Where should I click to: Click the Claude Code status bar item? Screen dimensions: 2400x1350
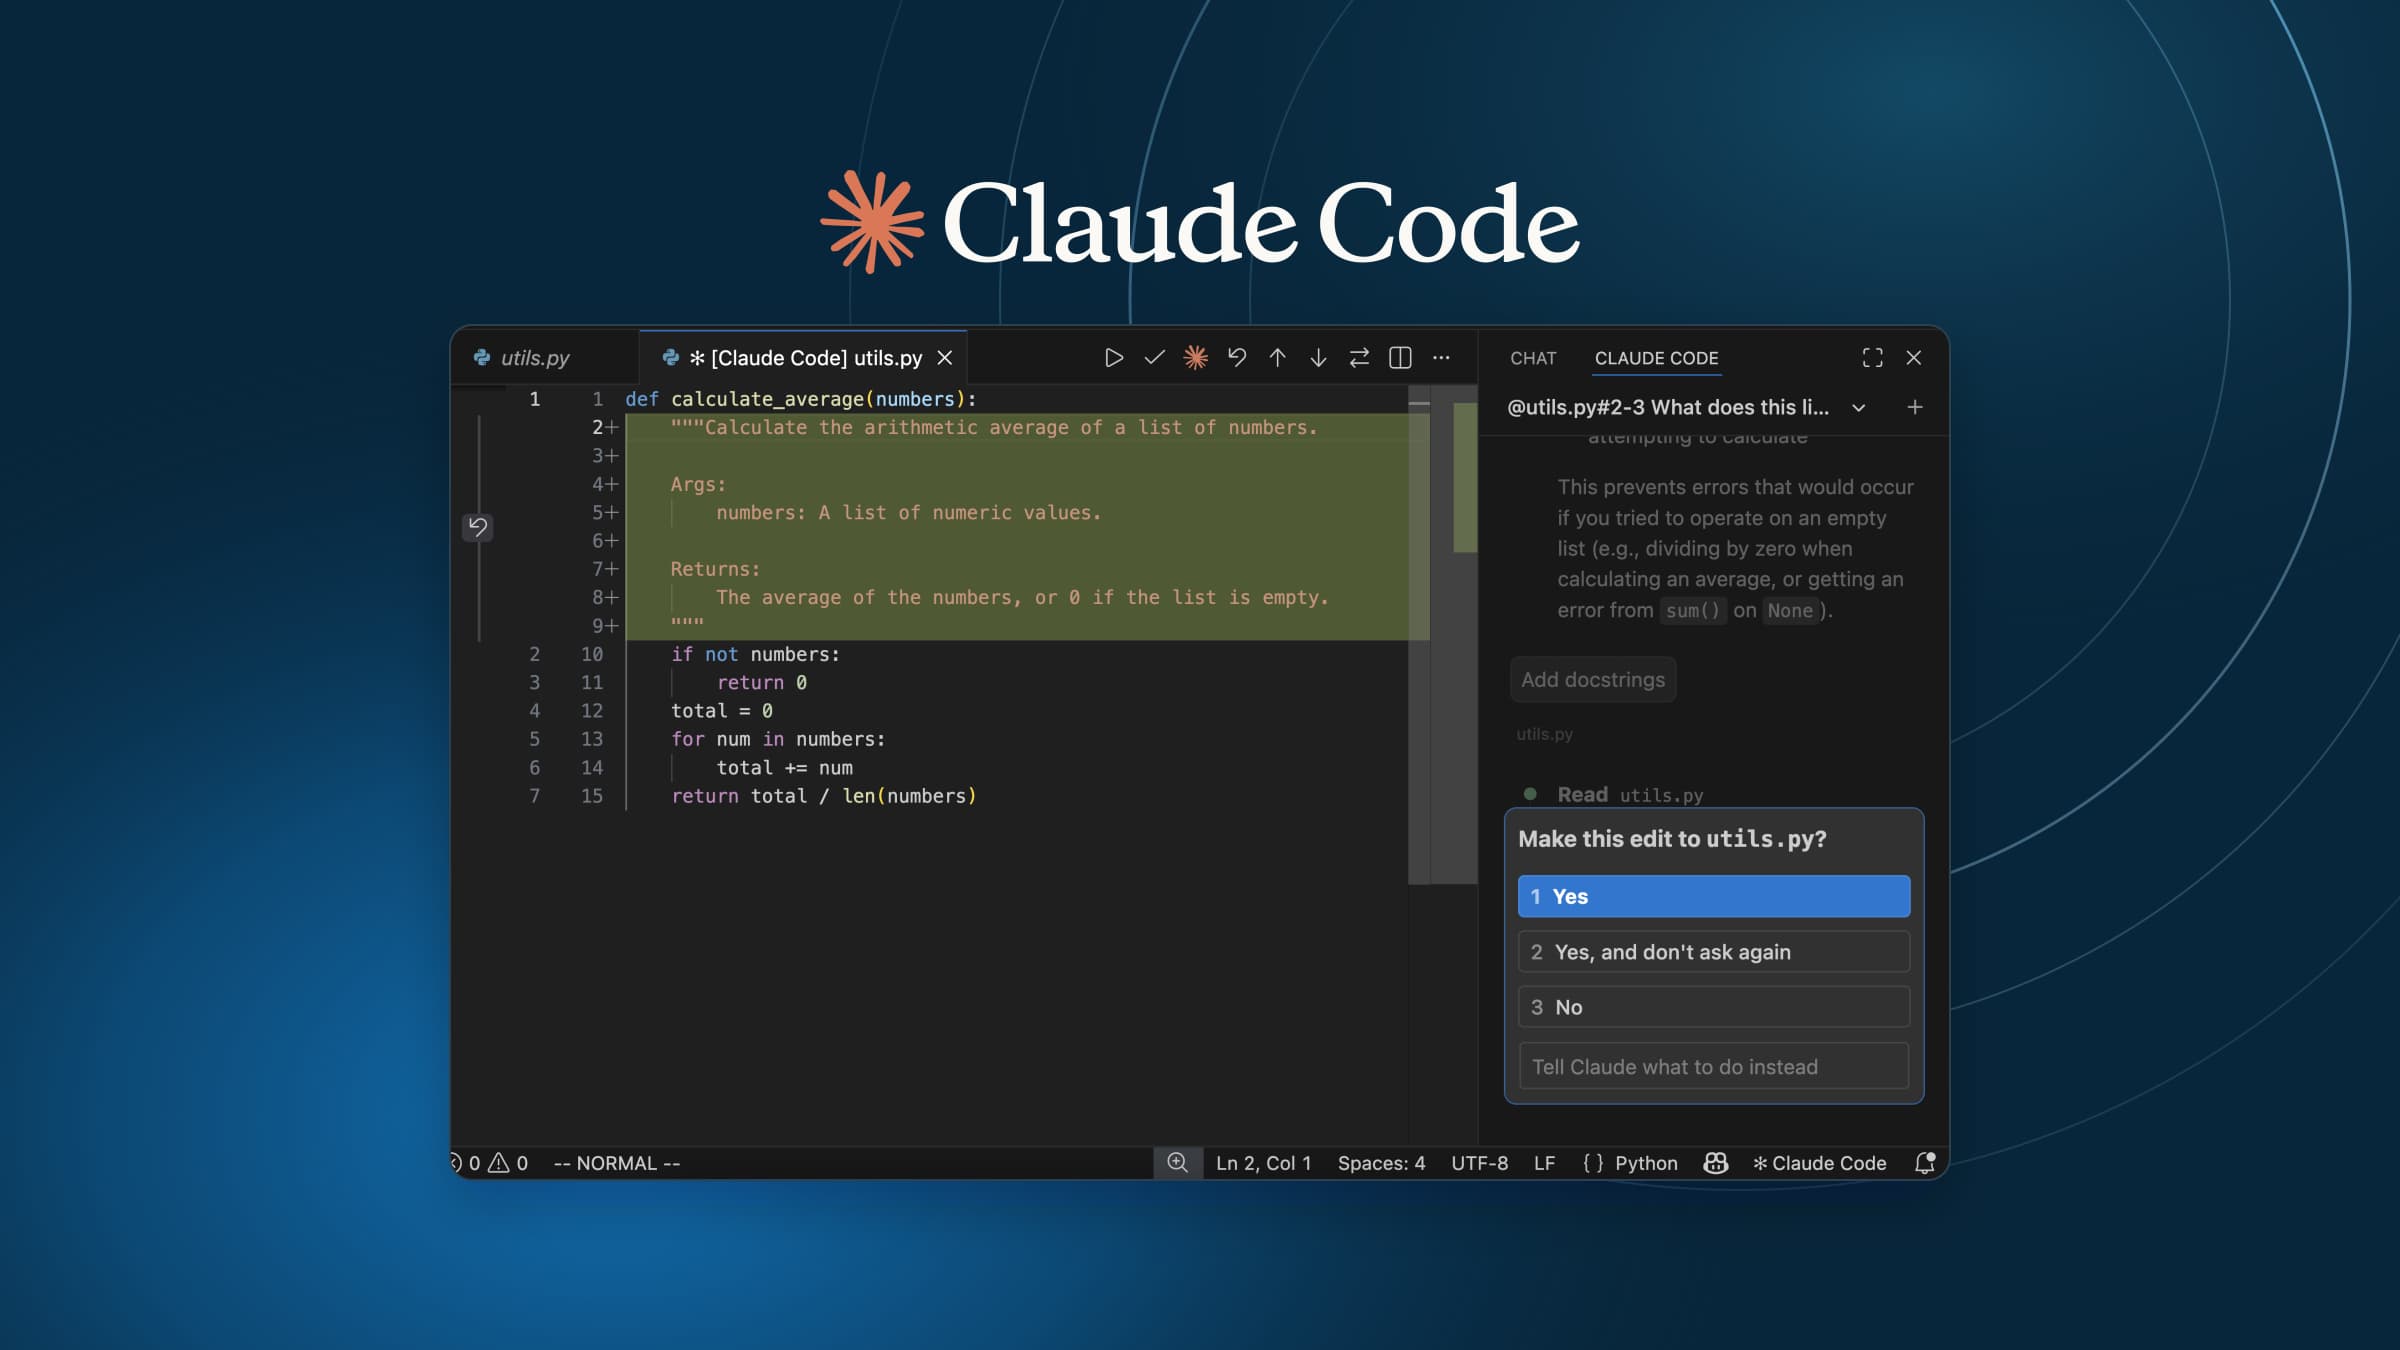point(1820,1163)
